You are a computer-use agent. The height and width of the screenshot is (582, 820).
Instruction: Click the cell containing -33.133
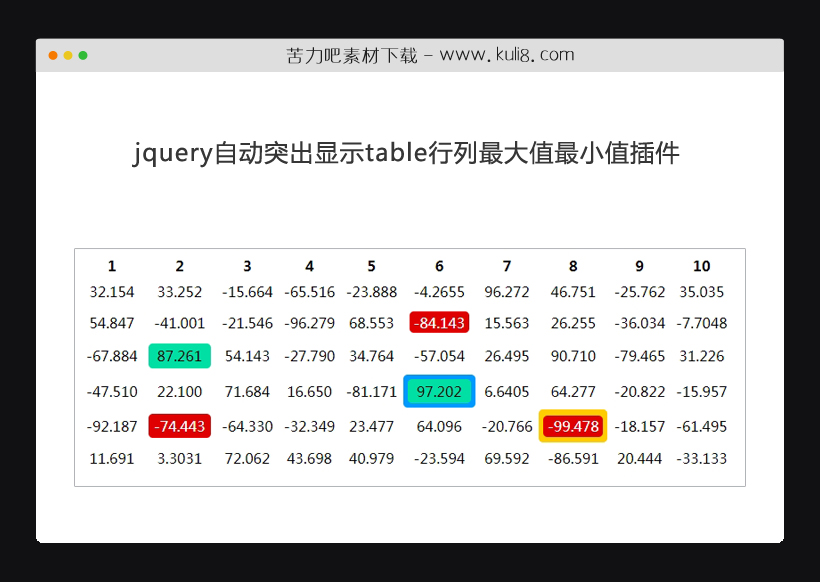click(x=701, y=458)
